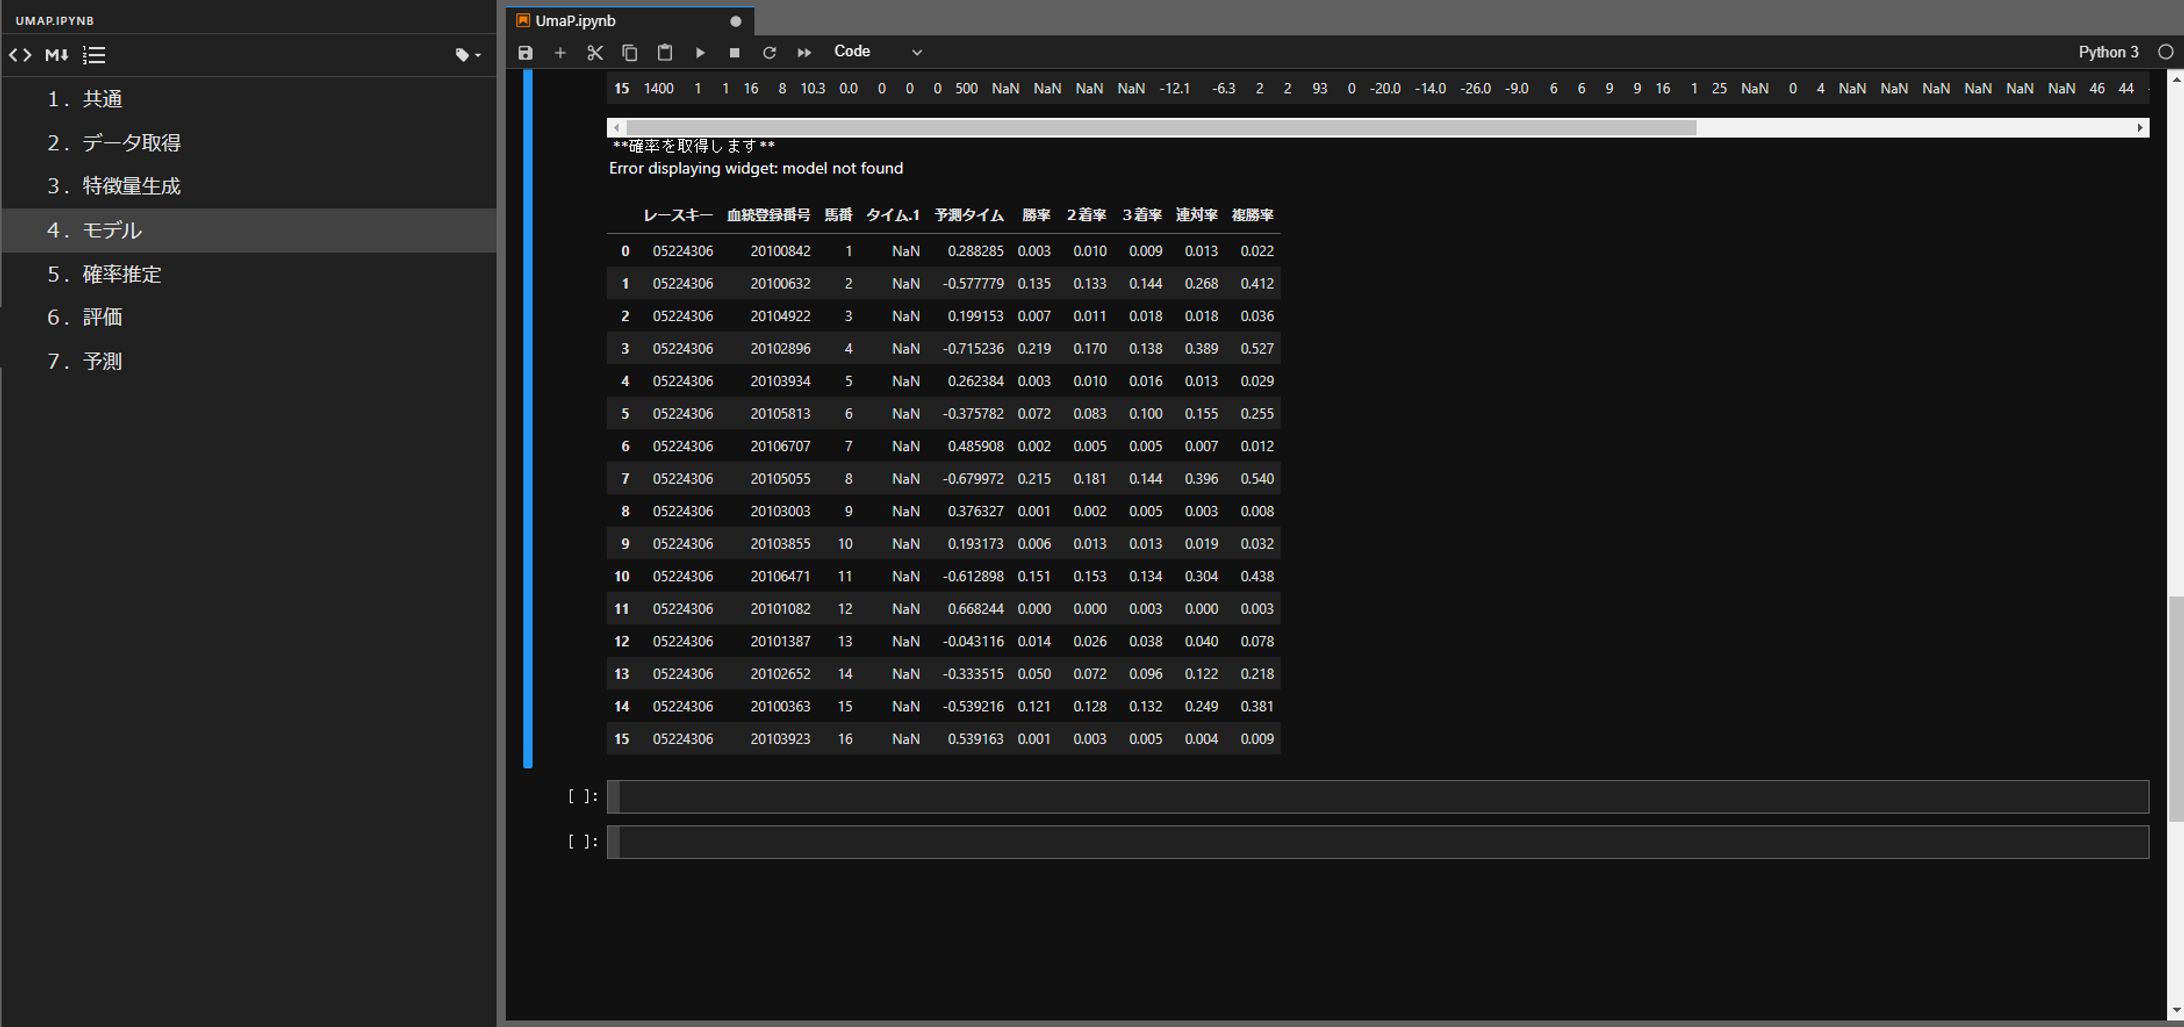This screenshot has width=2184, height=1027.
Task: Click the 予測タイム column header
Action: tap(969, 215)
